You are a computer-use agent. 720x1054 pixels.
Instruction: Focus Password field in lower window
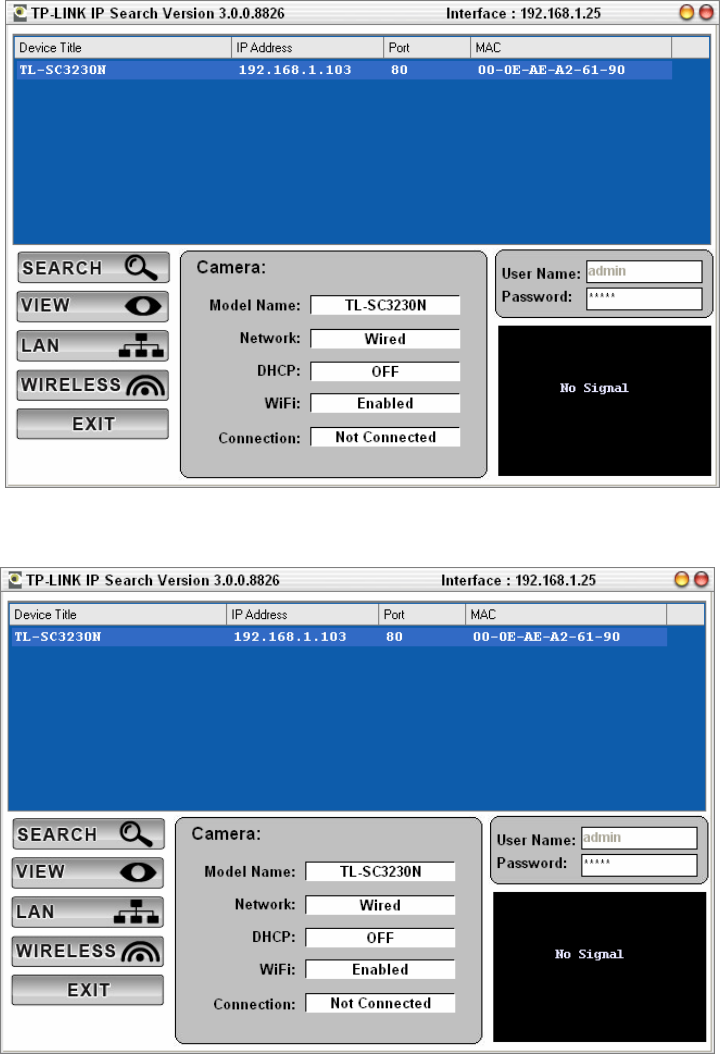coord(639,865)
